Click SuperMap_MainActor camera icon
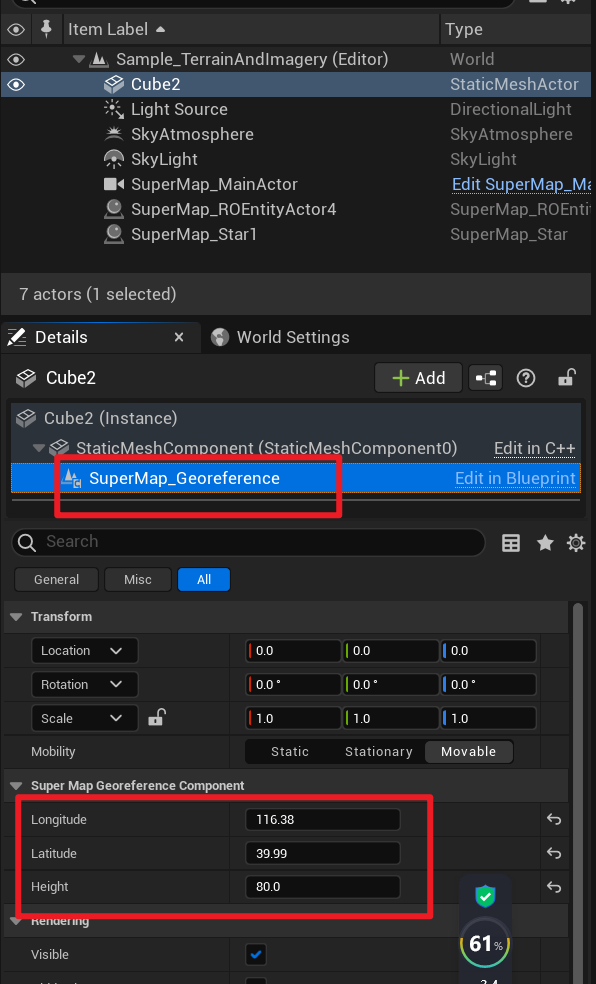This screenshot has width=596, height=984. tap(114, 184)
